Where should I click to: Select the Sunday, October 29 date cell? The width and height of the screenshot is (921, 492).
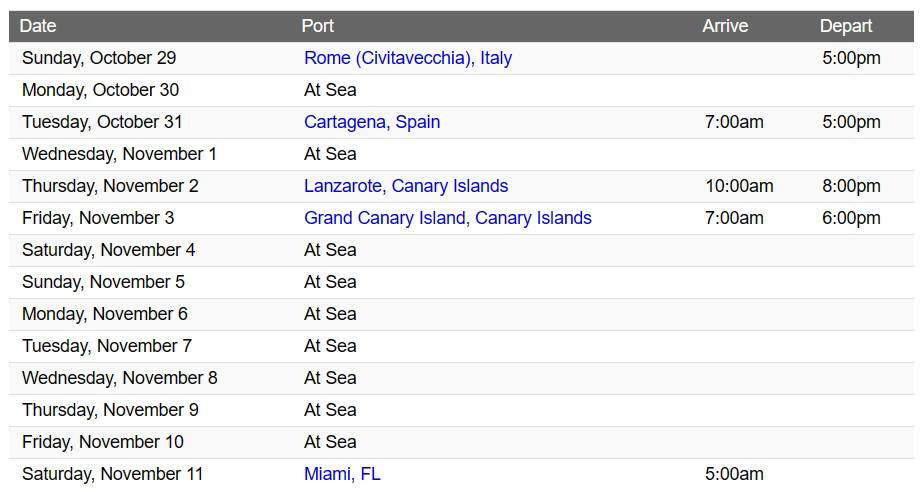99,58
